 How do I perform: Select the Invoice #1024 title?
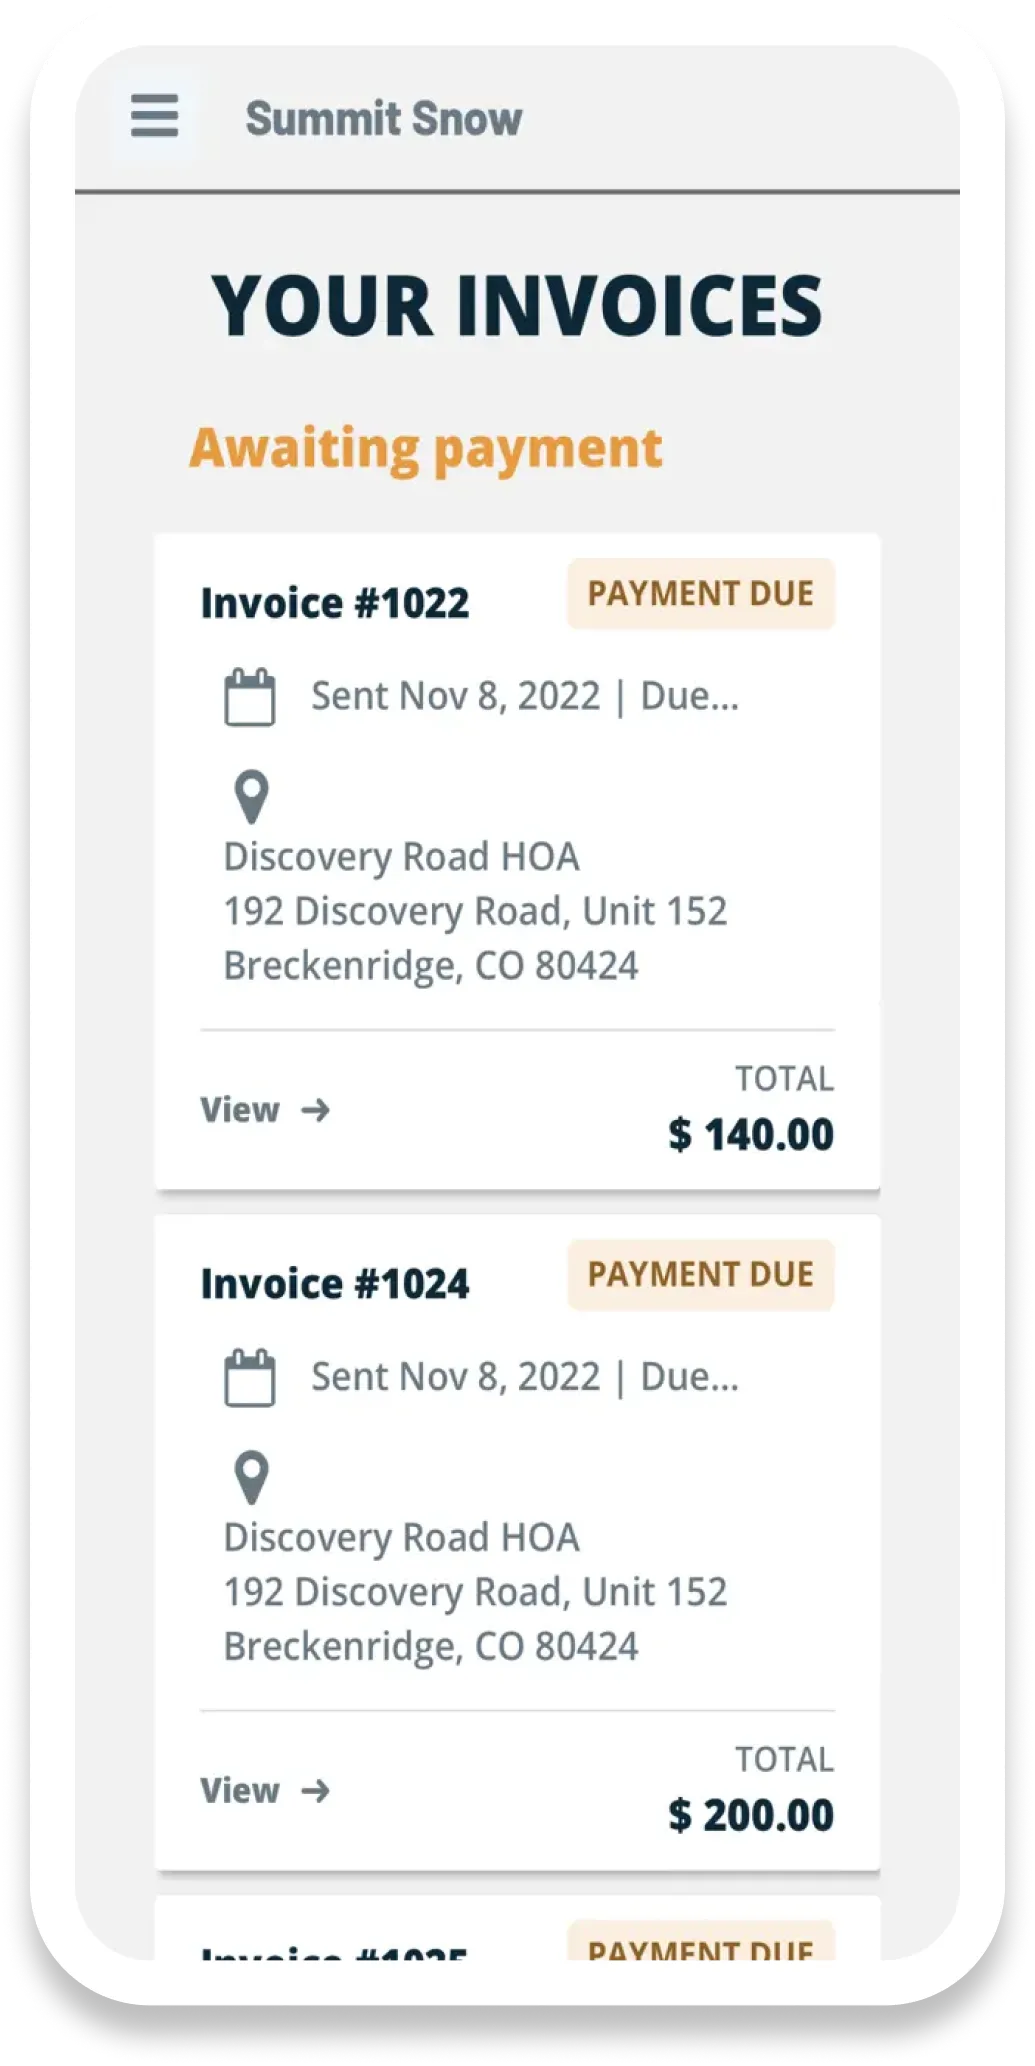[x=334, y=1284]
